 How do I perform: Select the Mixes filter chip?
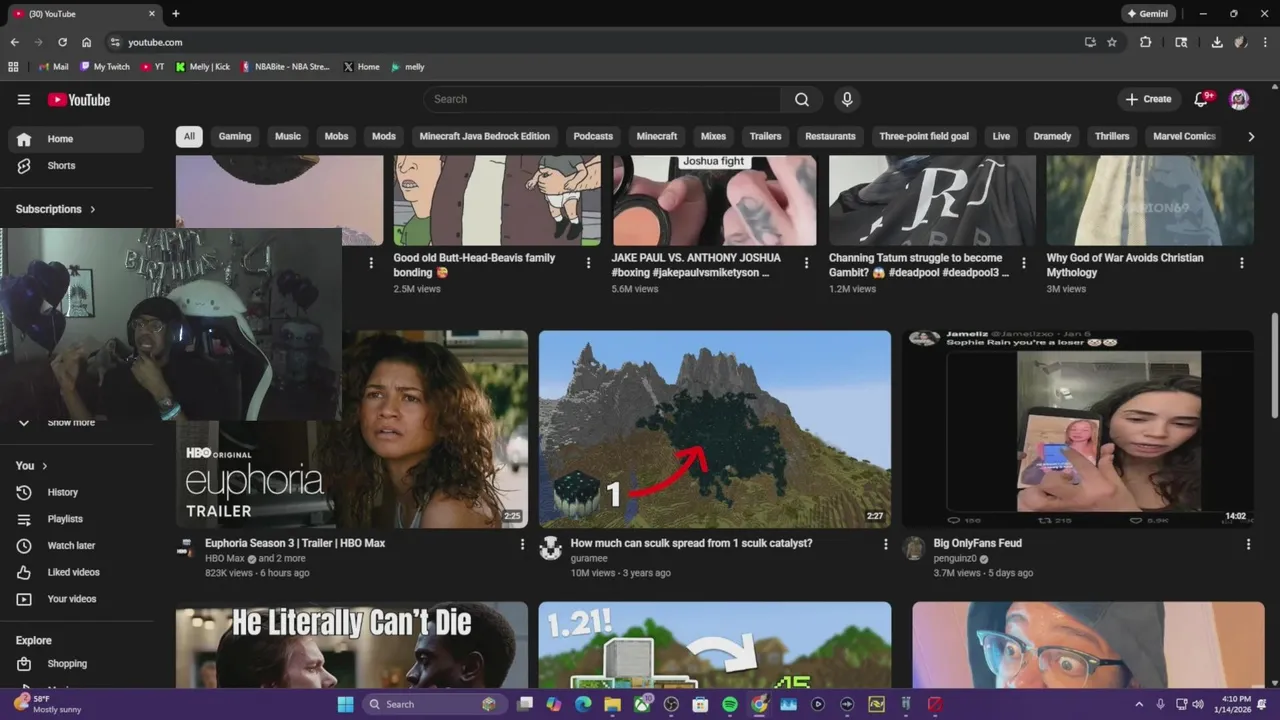click(713, 137)
